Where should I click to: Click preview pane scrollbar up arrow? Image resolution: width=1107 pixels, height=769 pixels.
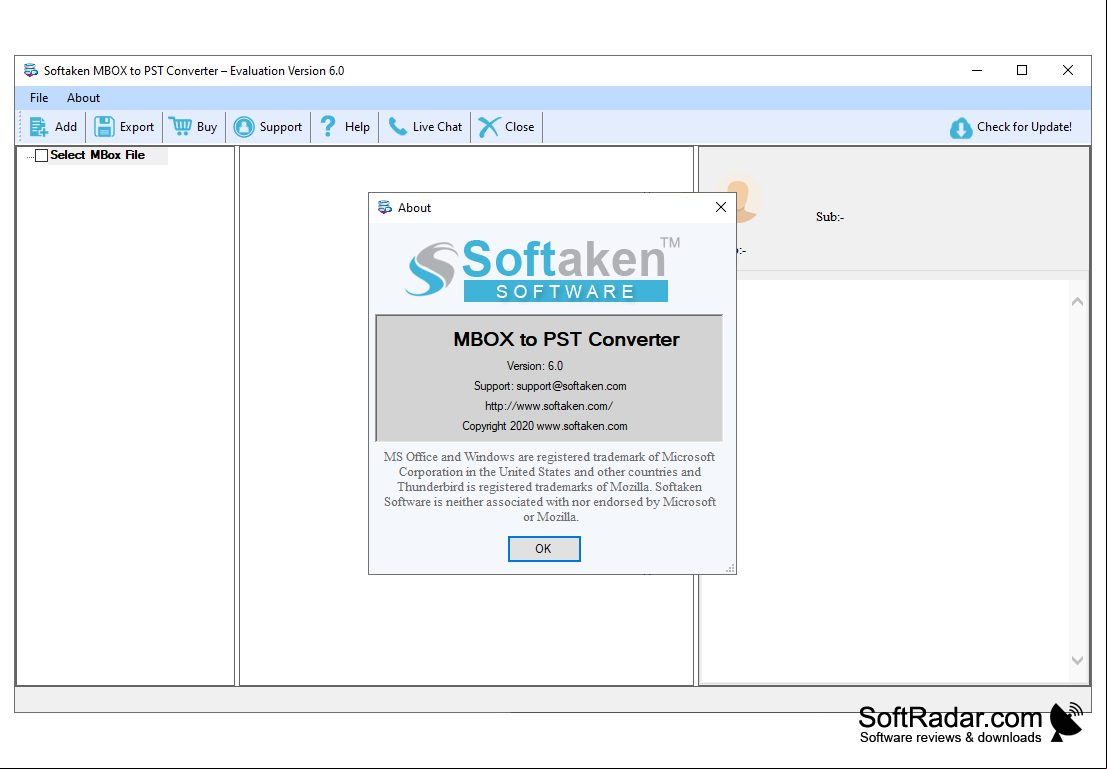pos(1077,302)
